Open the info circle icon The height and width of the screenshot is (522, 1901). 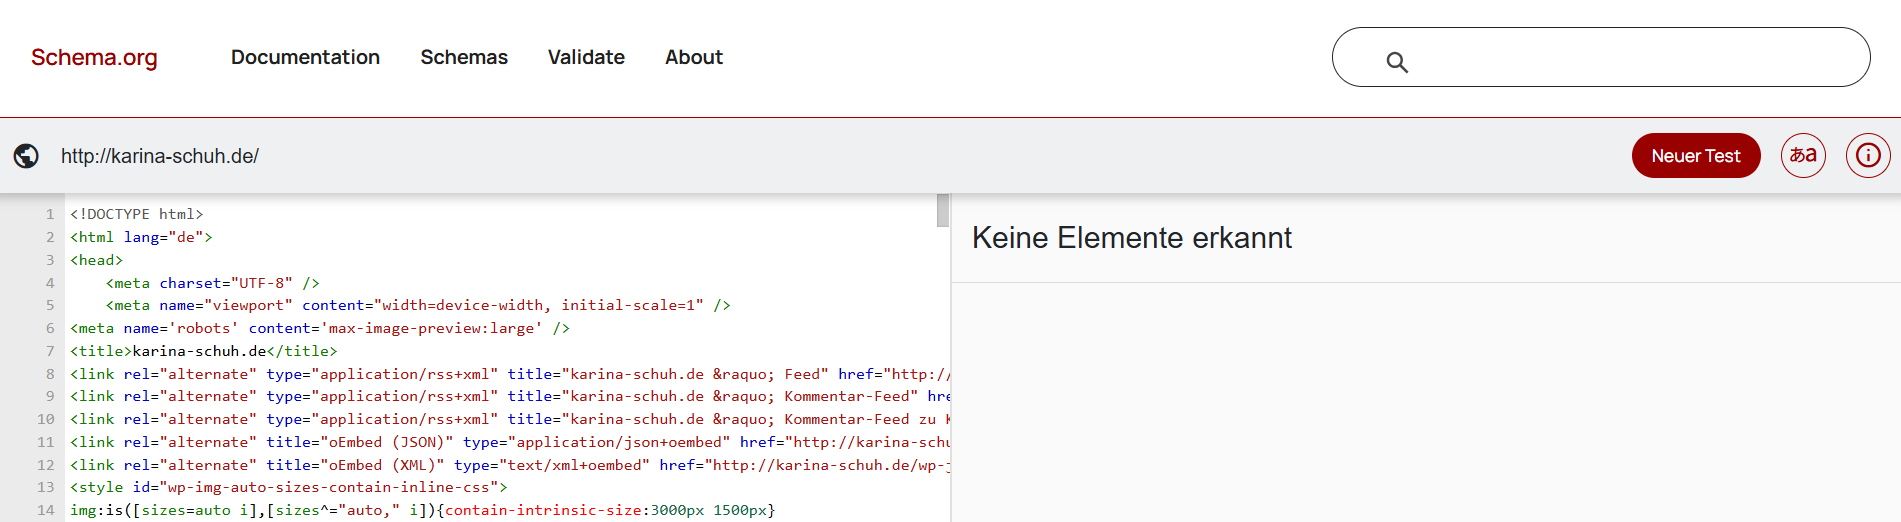click(x=1868, y=156)
